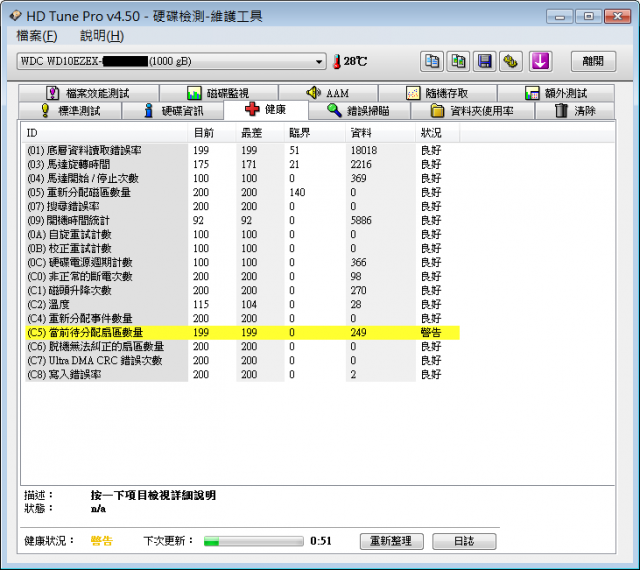
Task: Switch to the 檔案效能測試 tab
Action: 89,93
